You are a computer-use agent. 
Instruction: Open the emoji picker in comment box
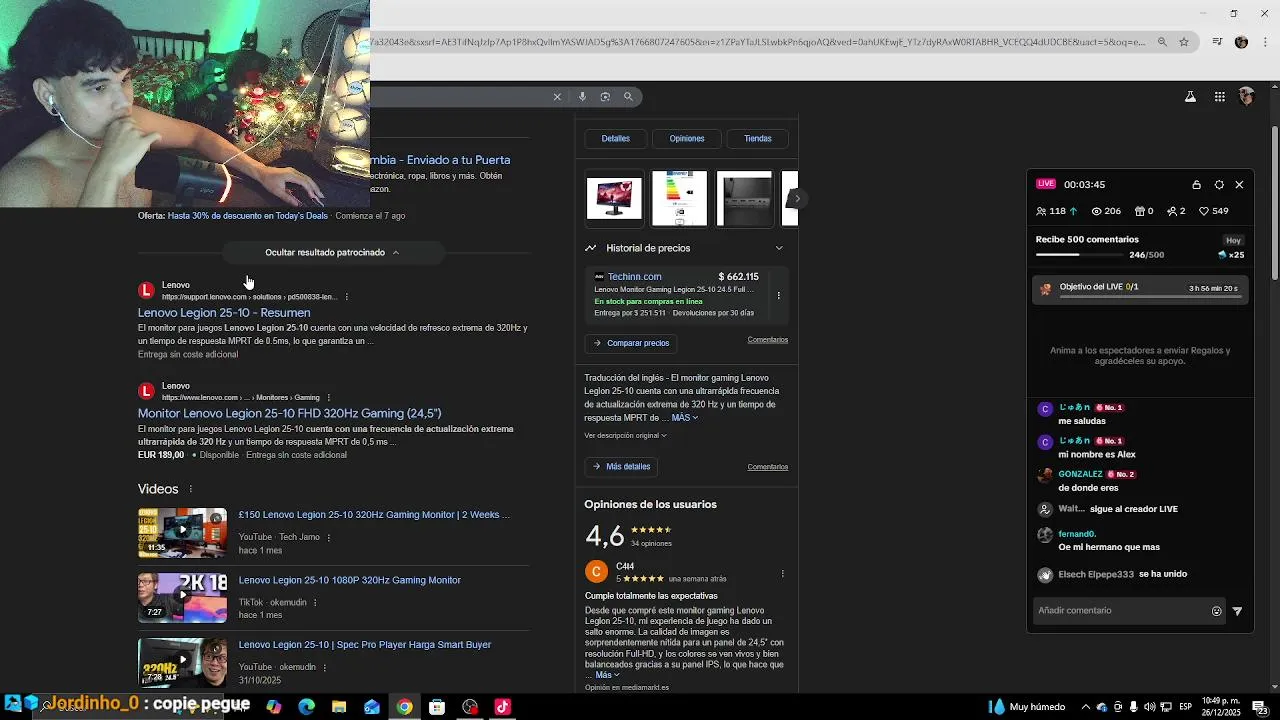(1216, 611)
